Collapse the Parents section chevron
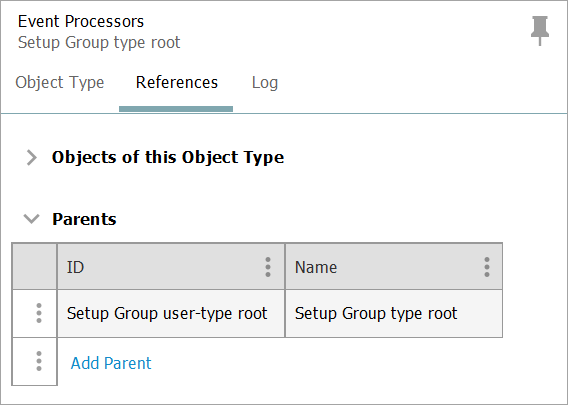Viewport: 568px width, 405px height. coord(32,219)
